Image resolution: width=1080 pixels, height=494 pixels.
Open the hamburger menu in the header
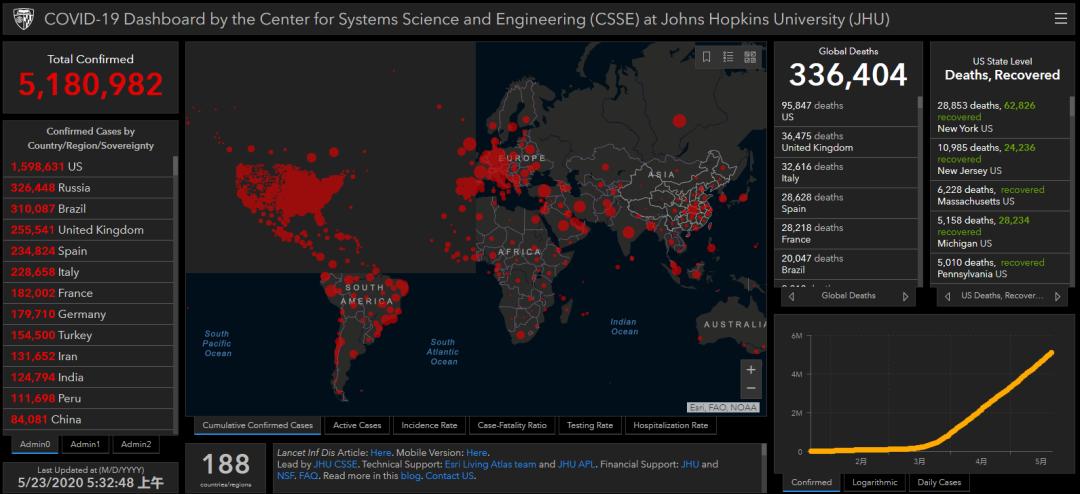pos(1060,19)
